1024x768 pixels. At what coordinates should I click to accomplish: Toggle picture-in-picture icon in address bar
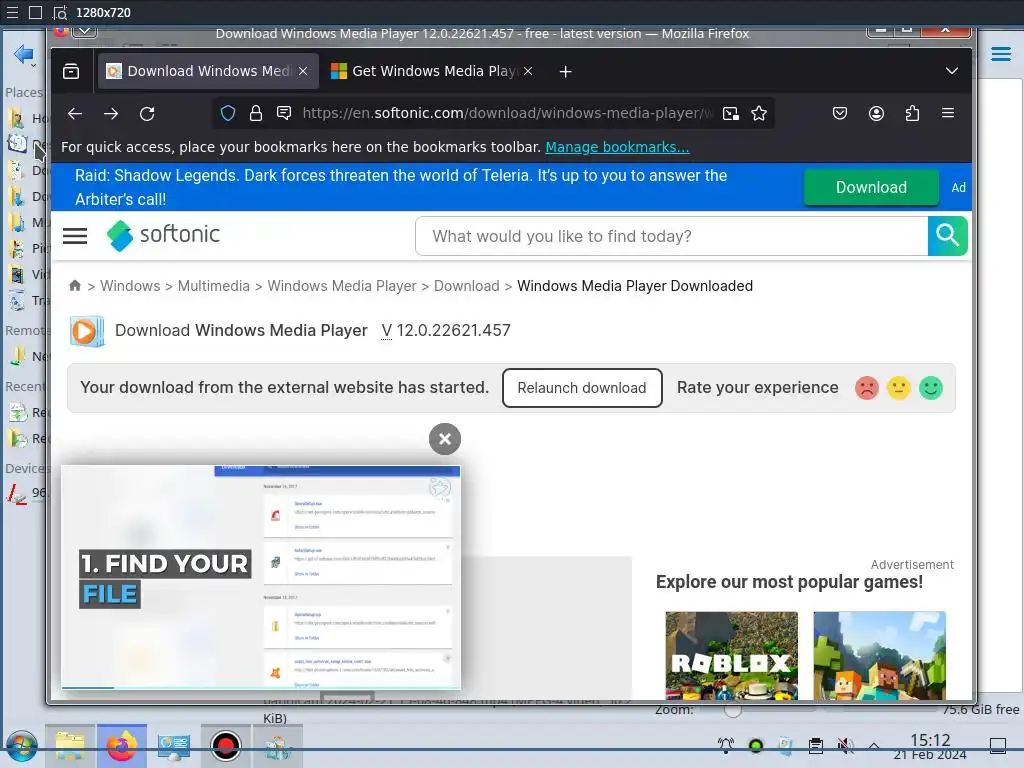[x=731, y=114]
